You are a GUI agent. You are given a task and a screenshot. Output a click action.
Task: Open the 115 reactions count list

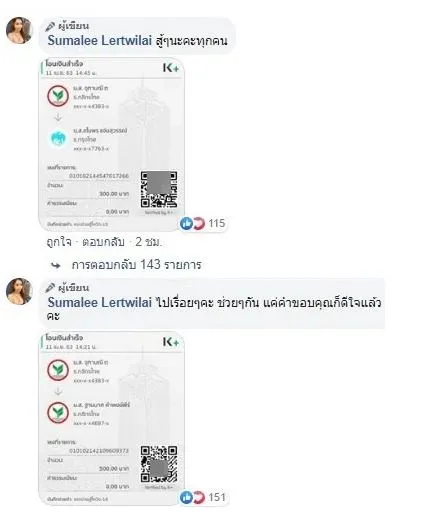point(217,223)
